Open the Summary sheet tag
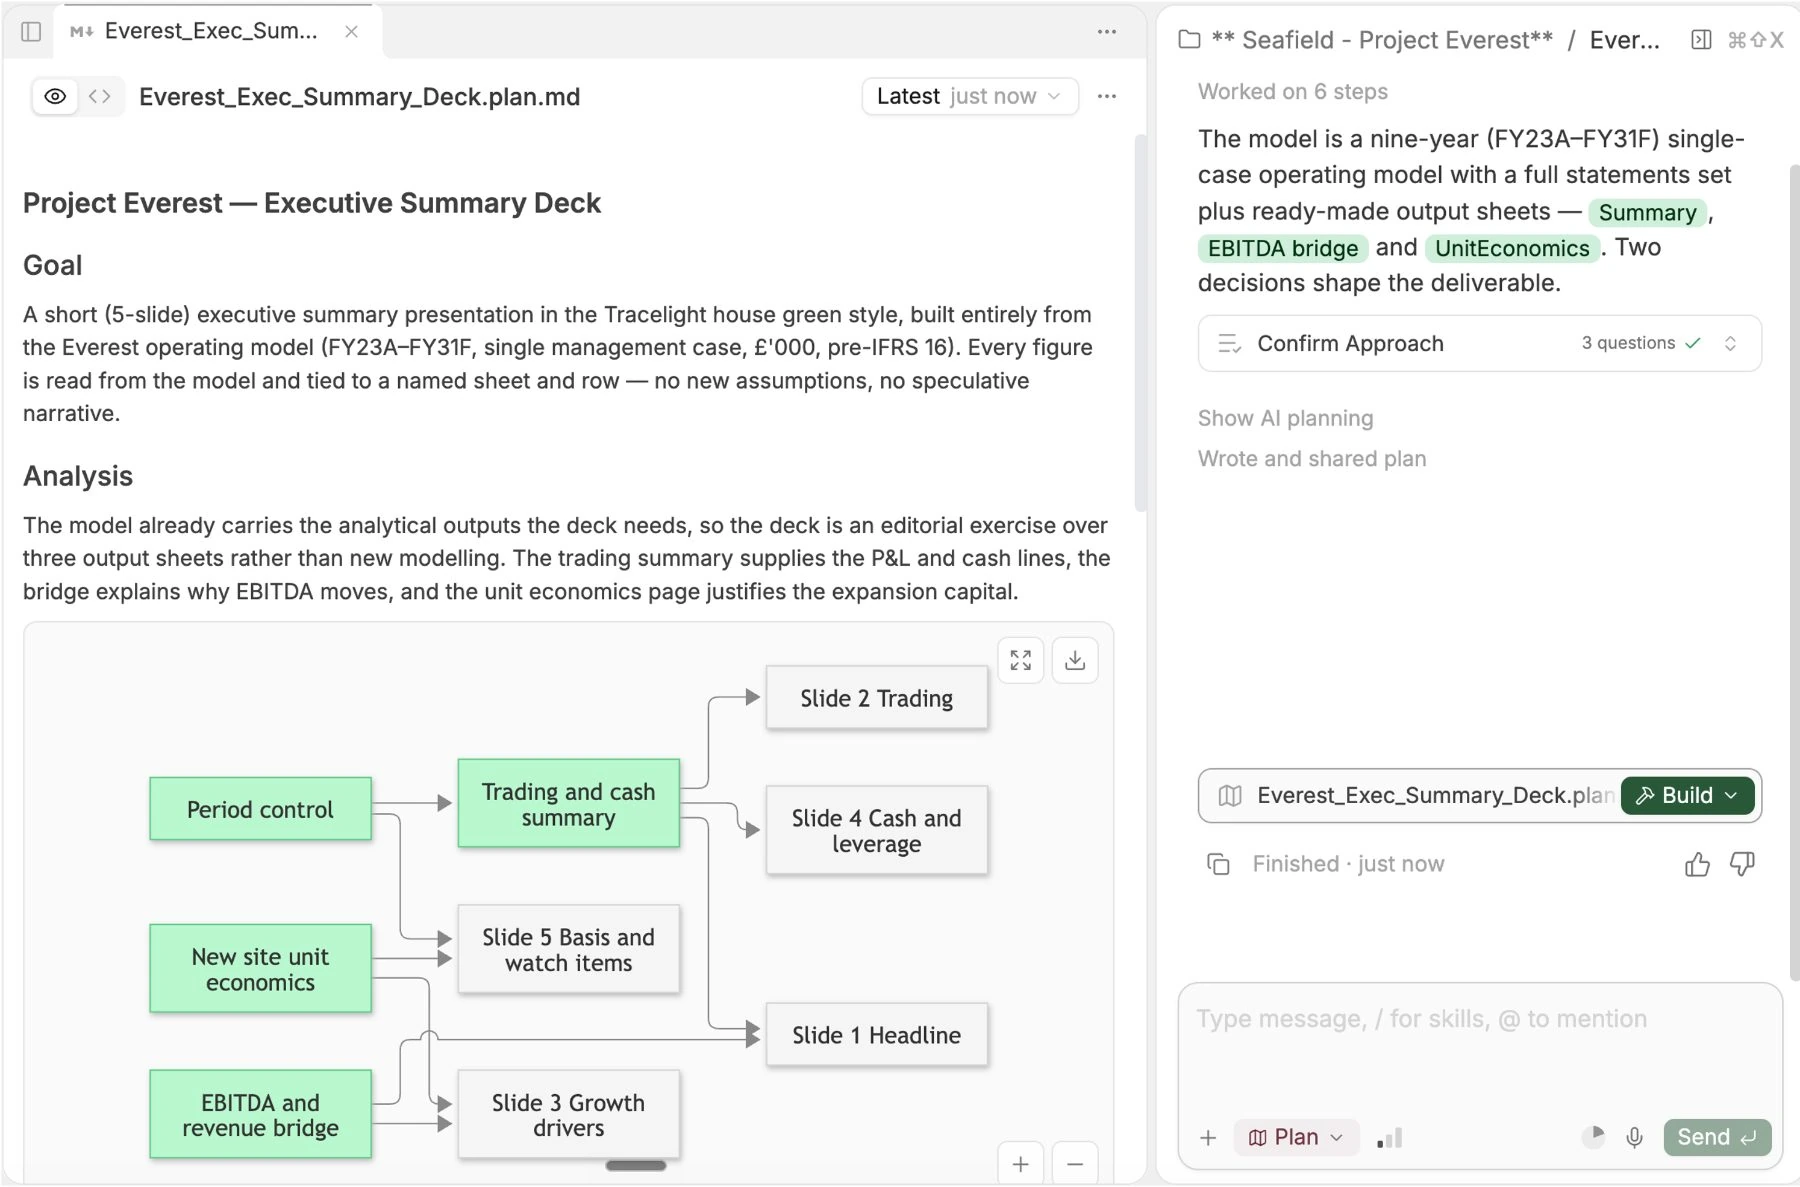 [1647, 213]
